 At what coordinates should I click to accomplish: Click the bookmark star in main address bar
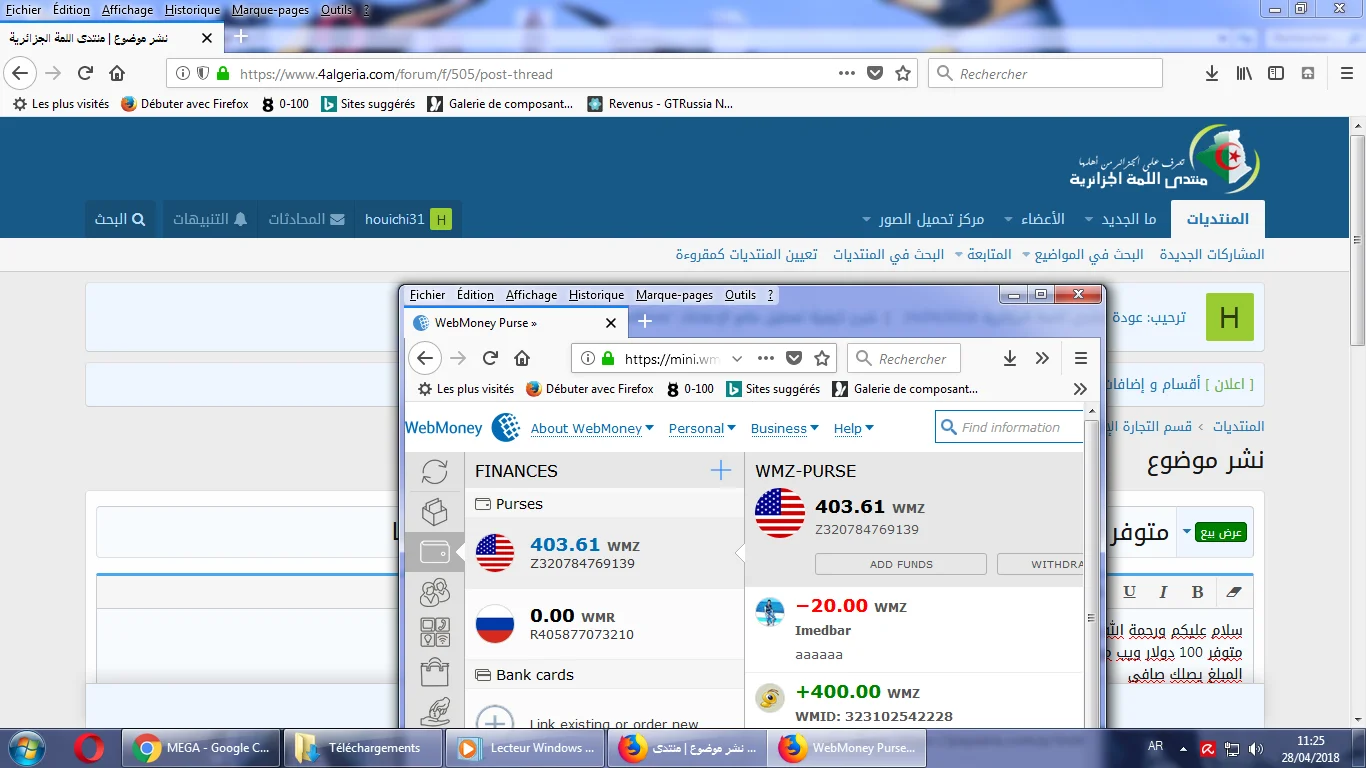click(903, 73)
